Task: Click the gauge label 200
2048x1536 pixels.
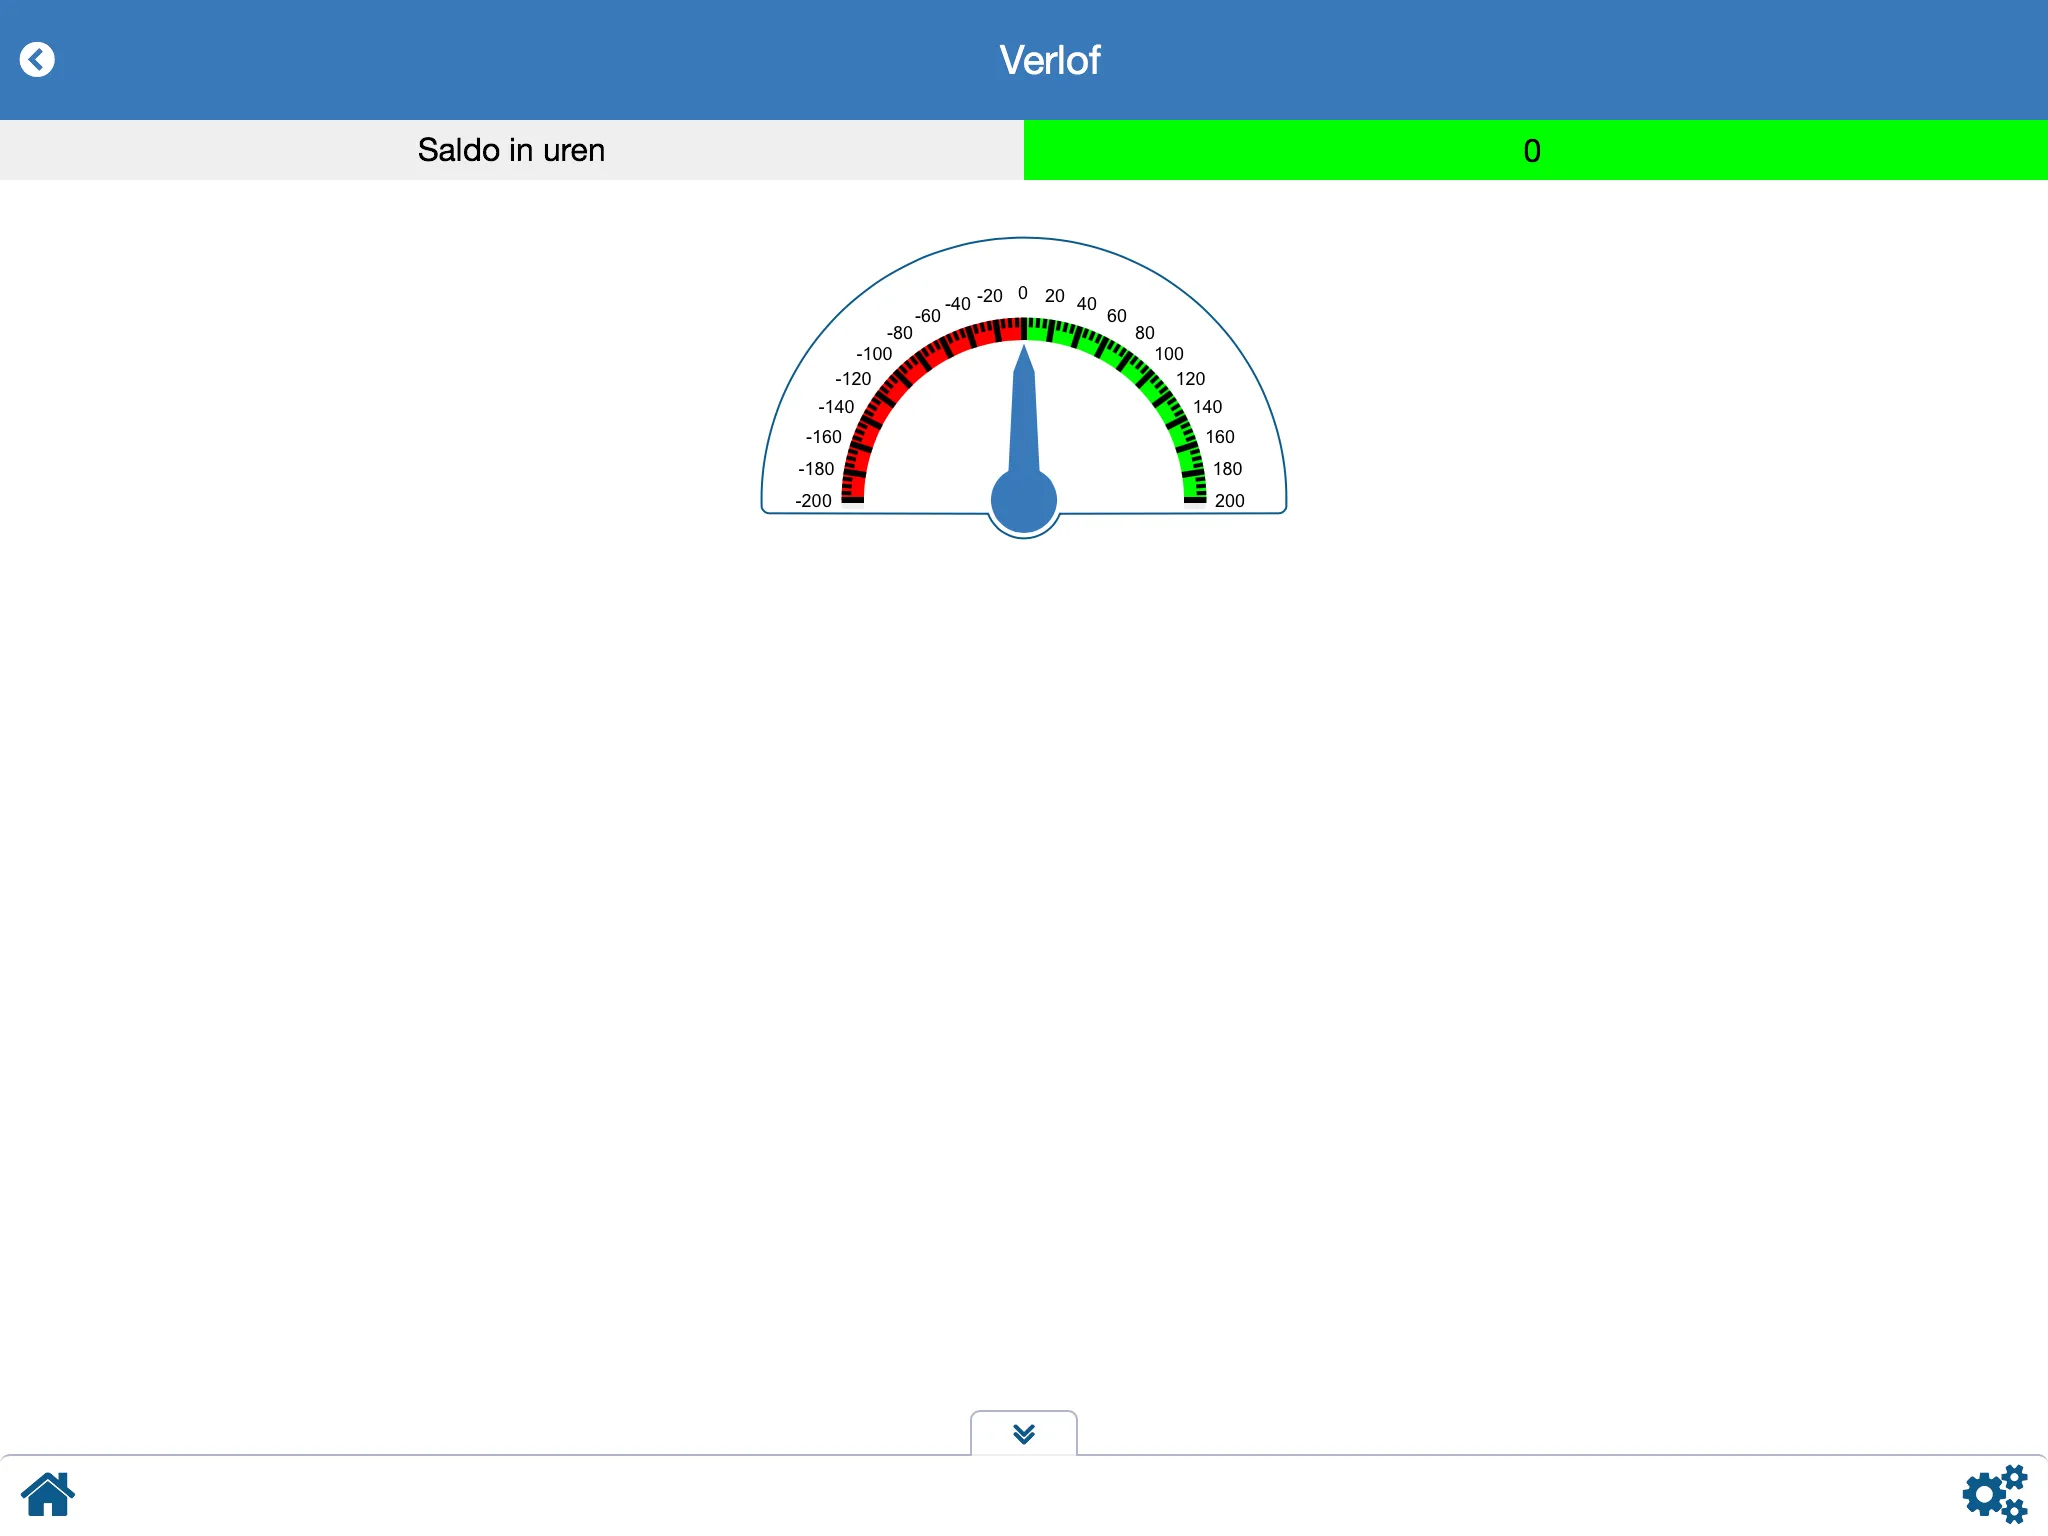Action: point(1230,501)
